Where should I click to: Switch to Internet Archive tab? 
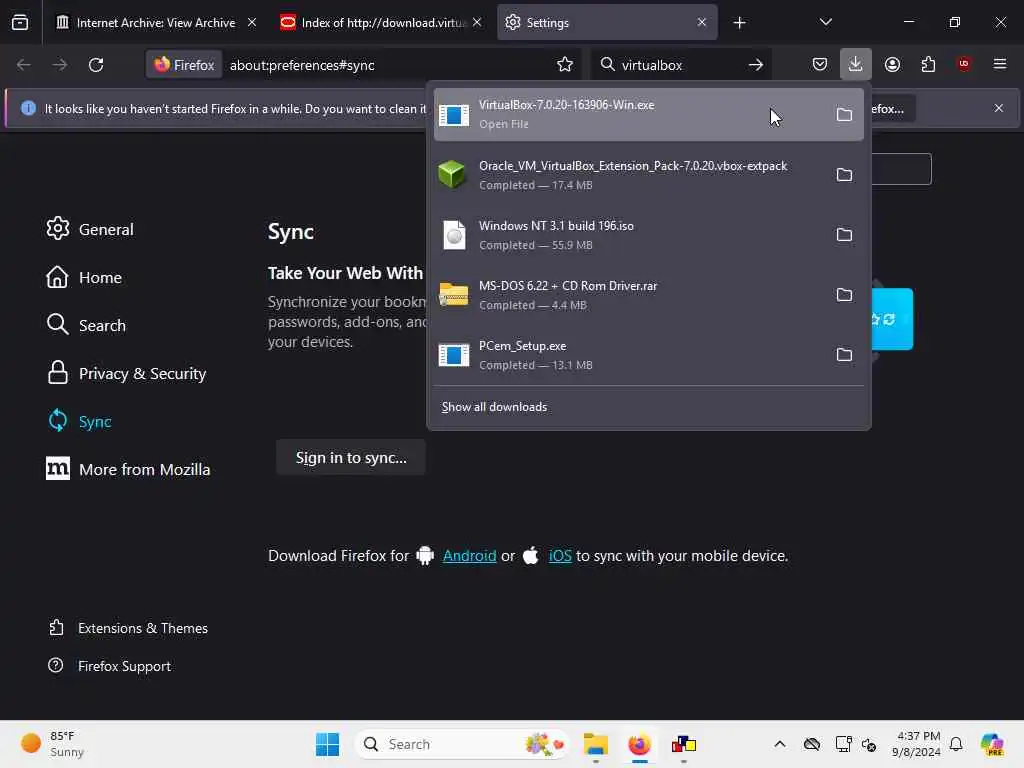tap(155, 23)
